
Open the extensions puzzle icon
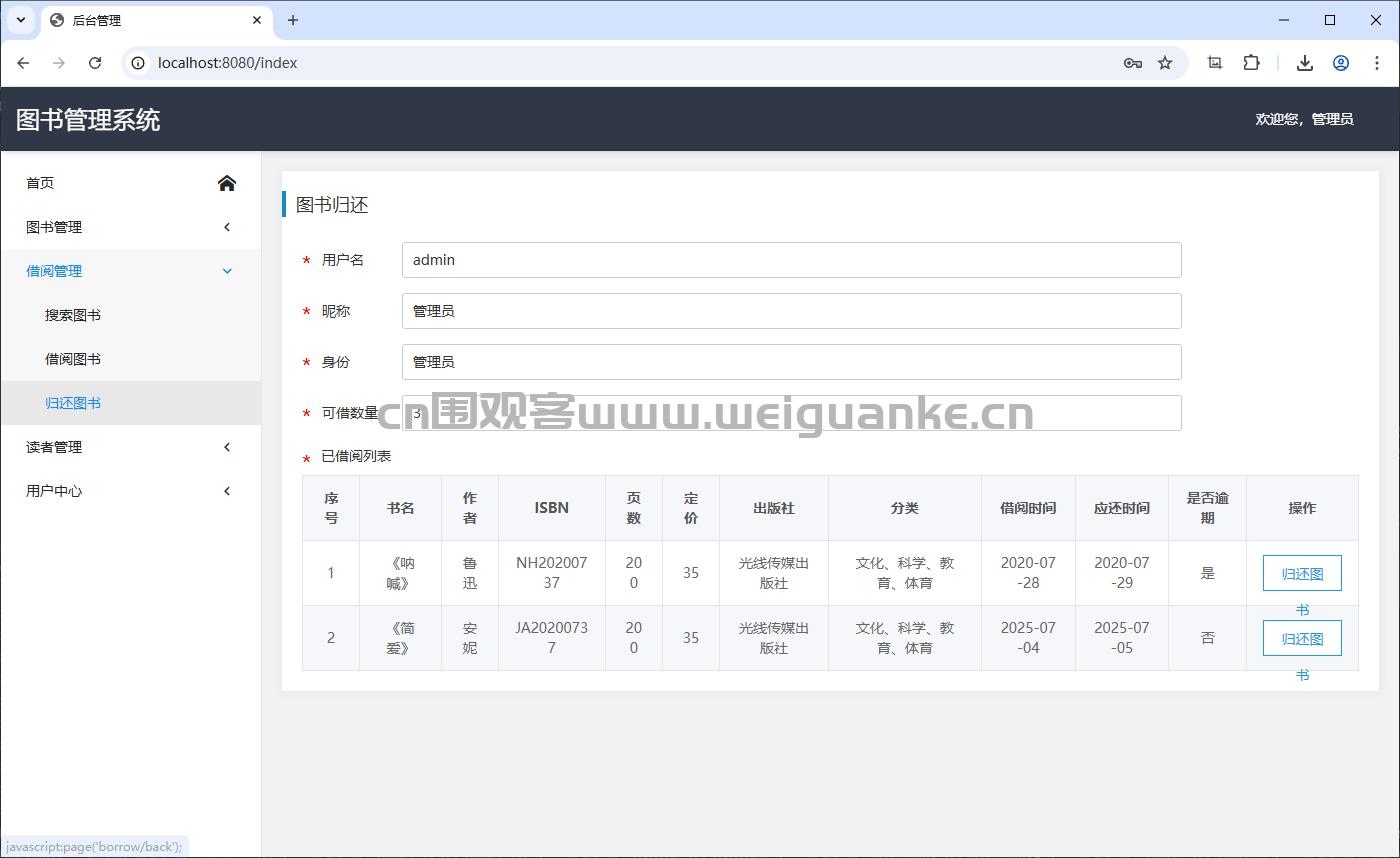1251,63
